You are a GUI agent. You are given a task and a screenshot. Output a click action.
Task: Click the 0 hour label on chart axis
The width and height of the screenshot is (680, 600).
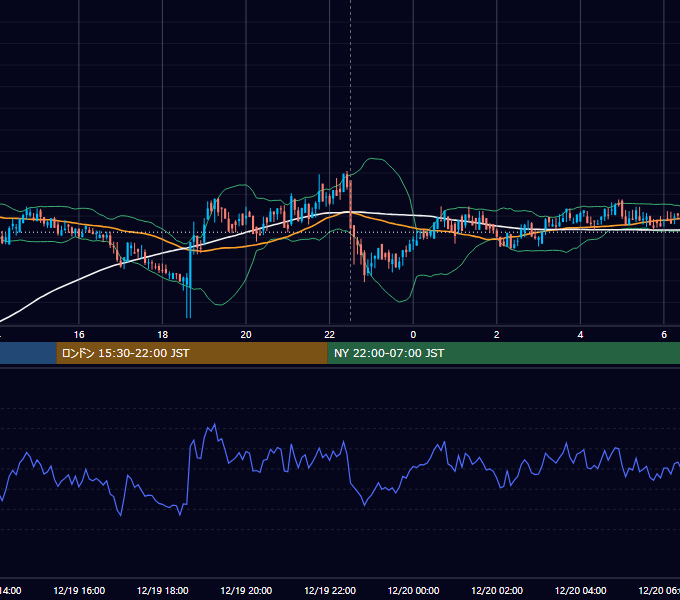[x=413, y=335]
